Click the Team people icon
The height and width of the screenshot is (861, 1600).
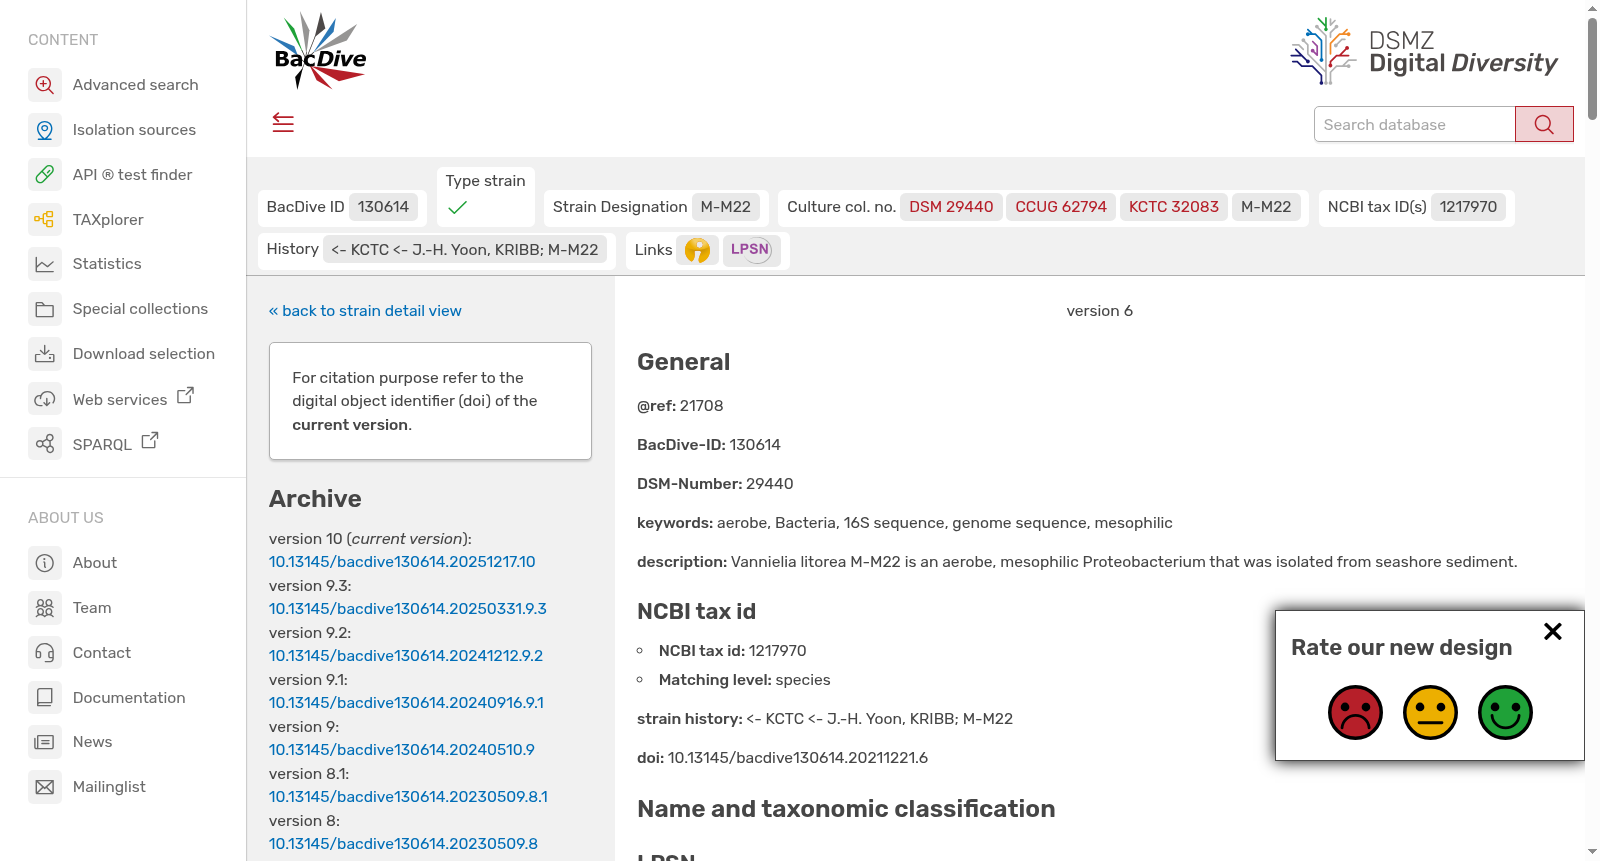[45, 608]
